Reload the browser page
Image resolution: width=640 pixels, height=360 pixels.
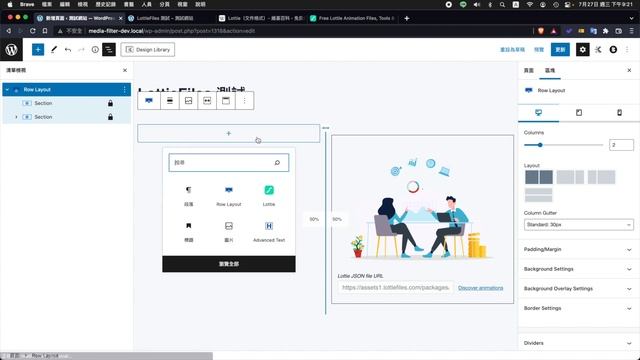pos(32,31)
